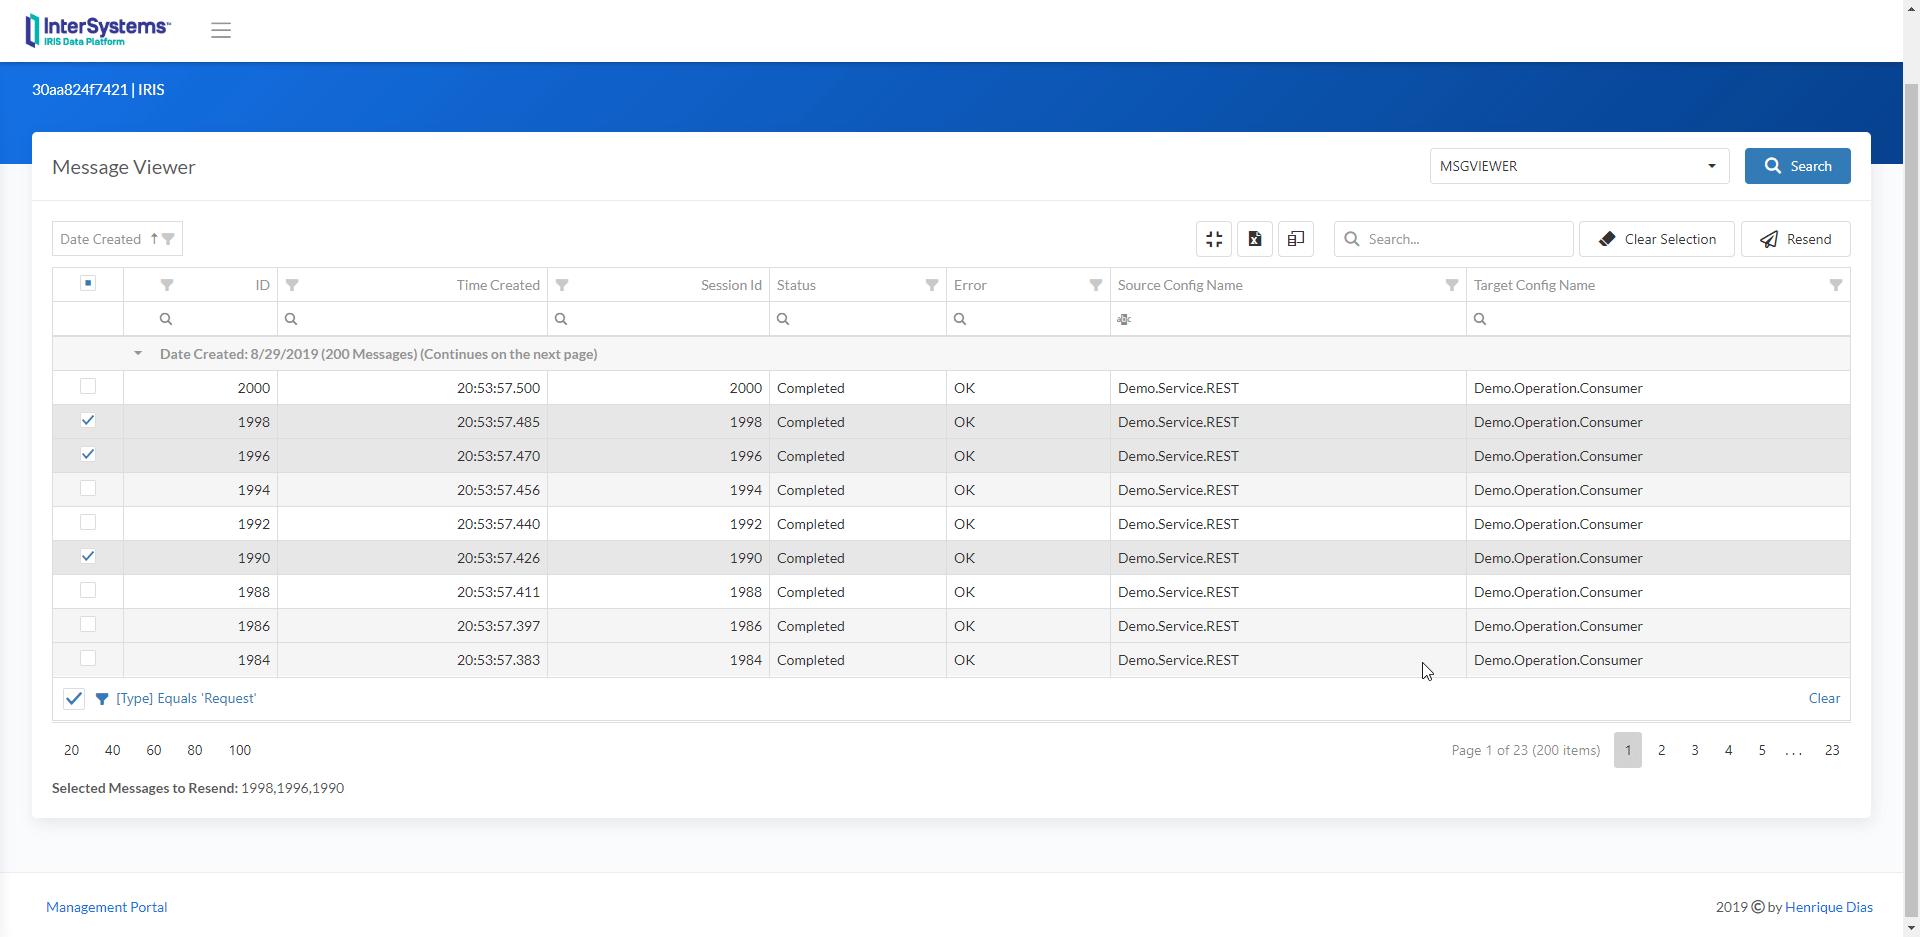1920x937 pixels.
Task: Uncheck the row 1996 checkbox
Action: (x=88, y=454)
